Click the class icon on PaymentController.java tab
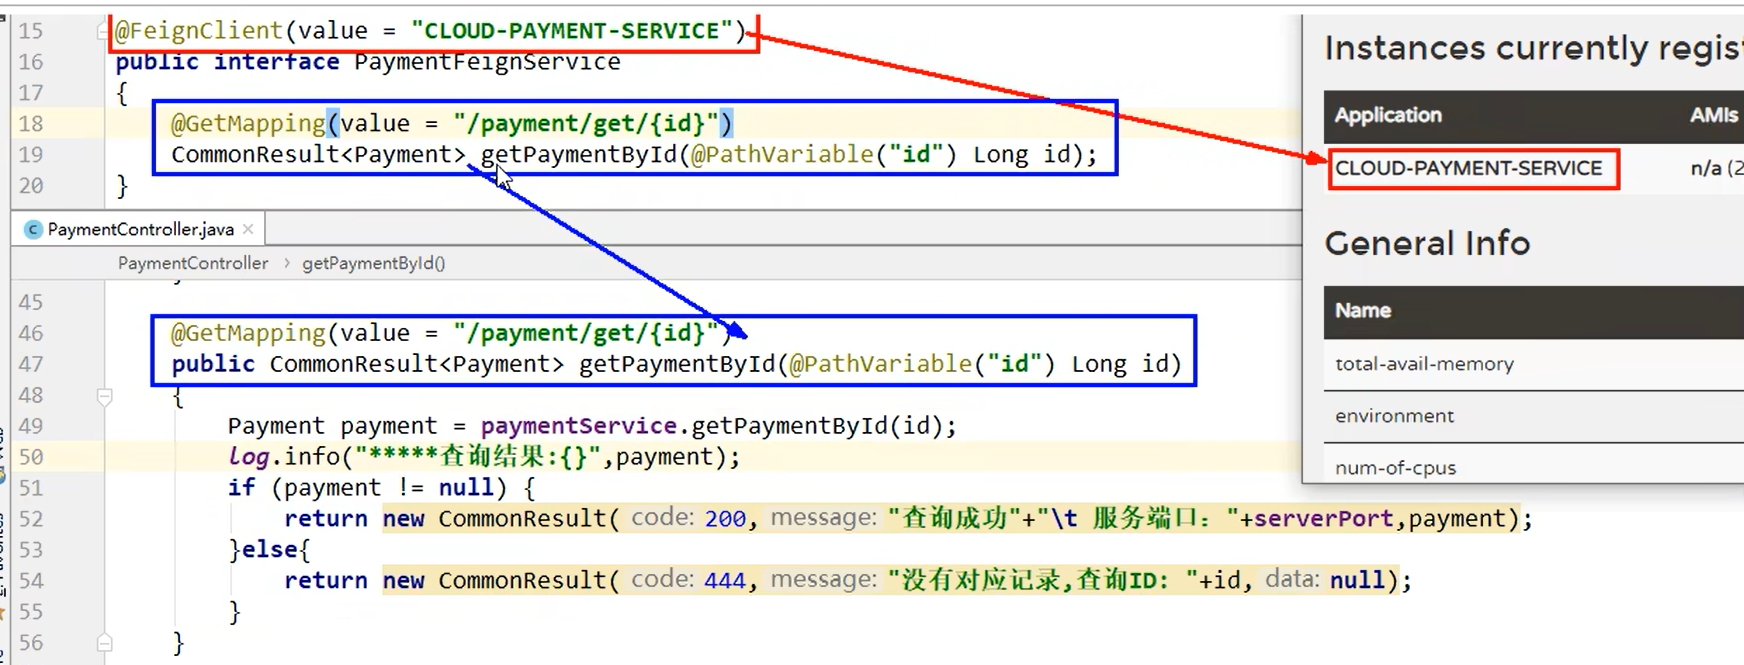The width and height of the screenshot is (1744, 665). [x=33, y=230]
